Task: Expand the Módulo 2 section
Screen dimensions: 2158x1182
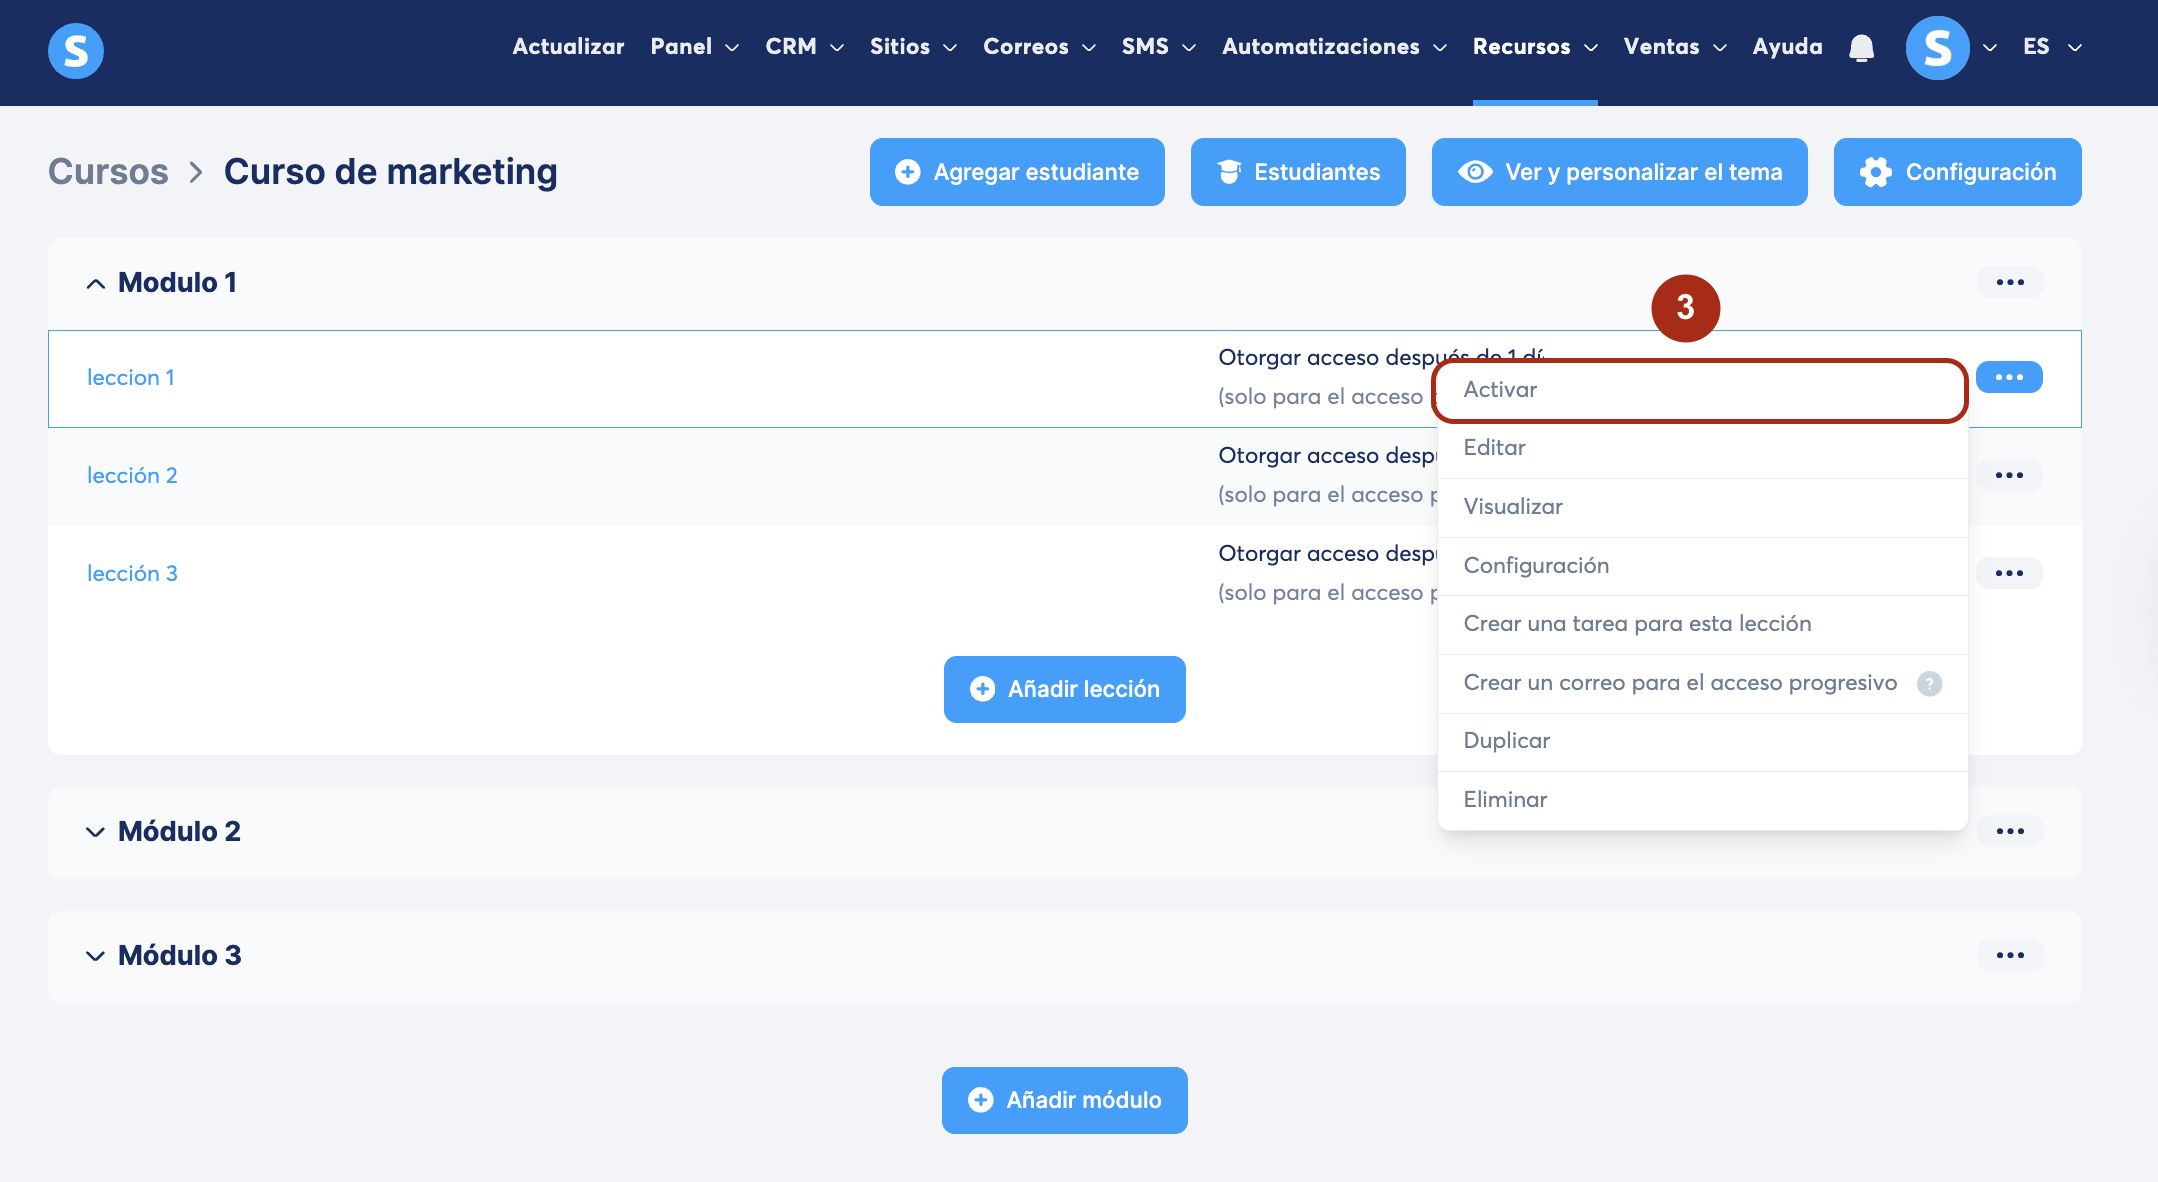Action: coord(95,832)
